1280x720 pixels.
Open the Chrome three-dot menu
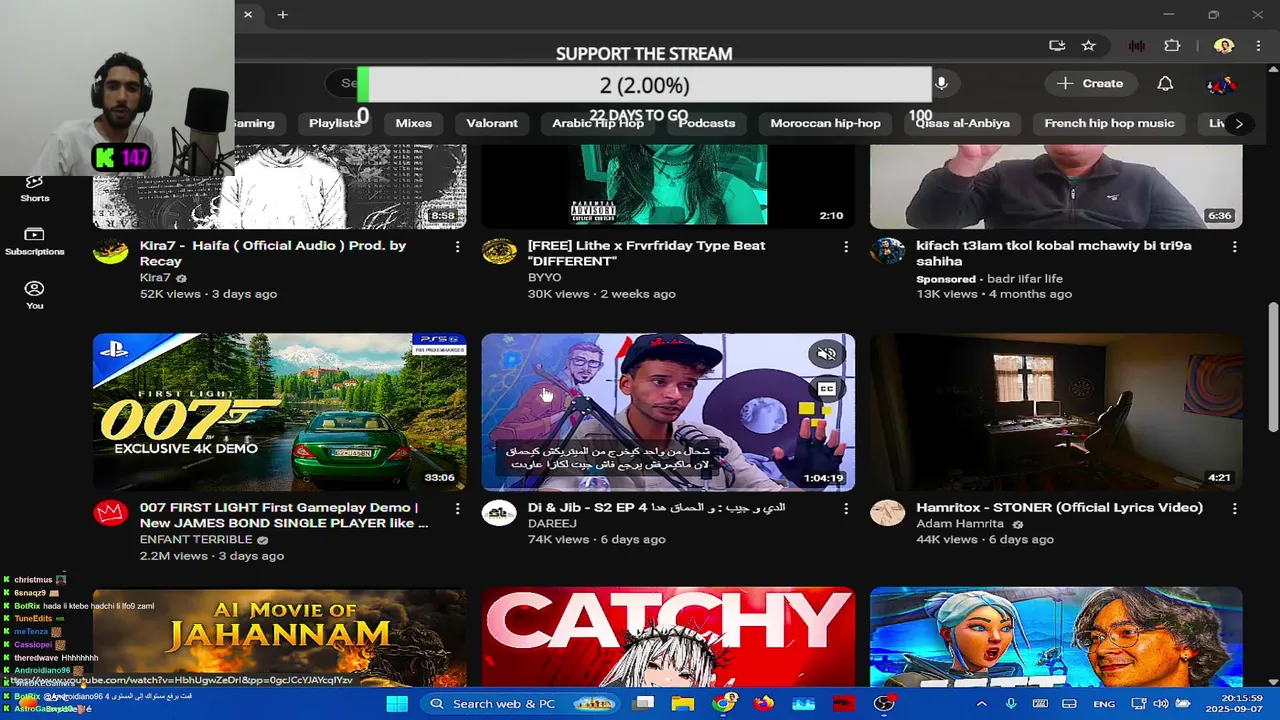1258,45
